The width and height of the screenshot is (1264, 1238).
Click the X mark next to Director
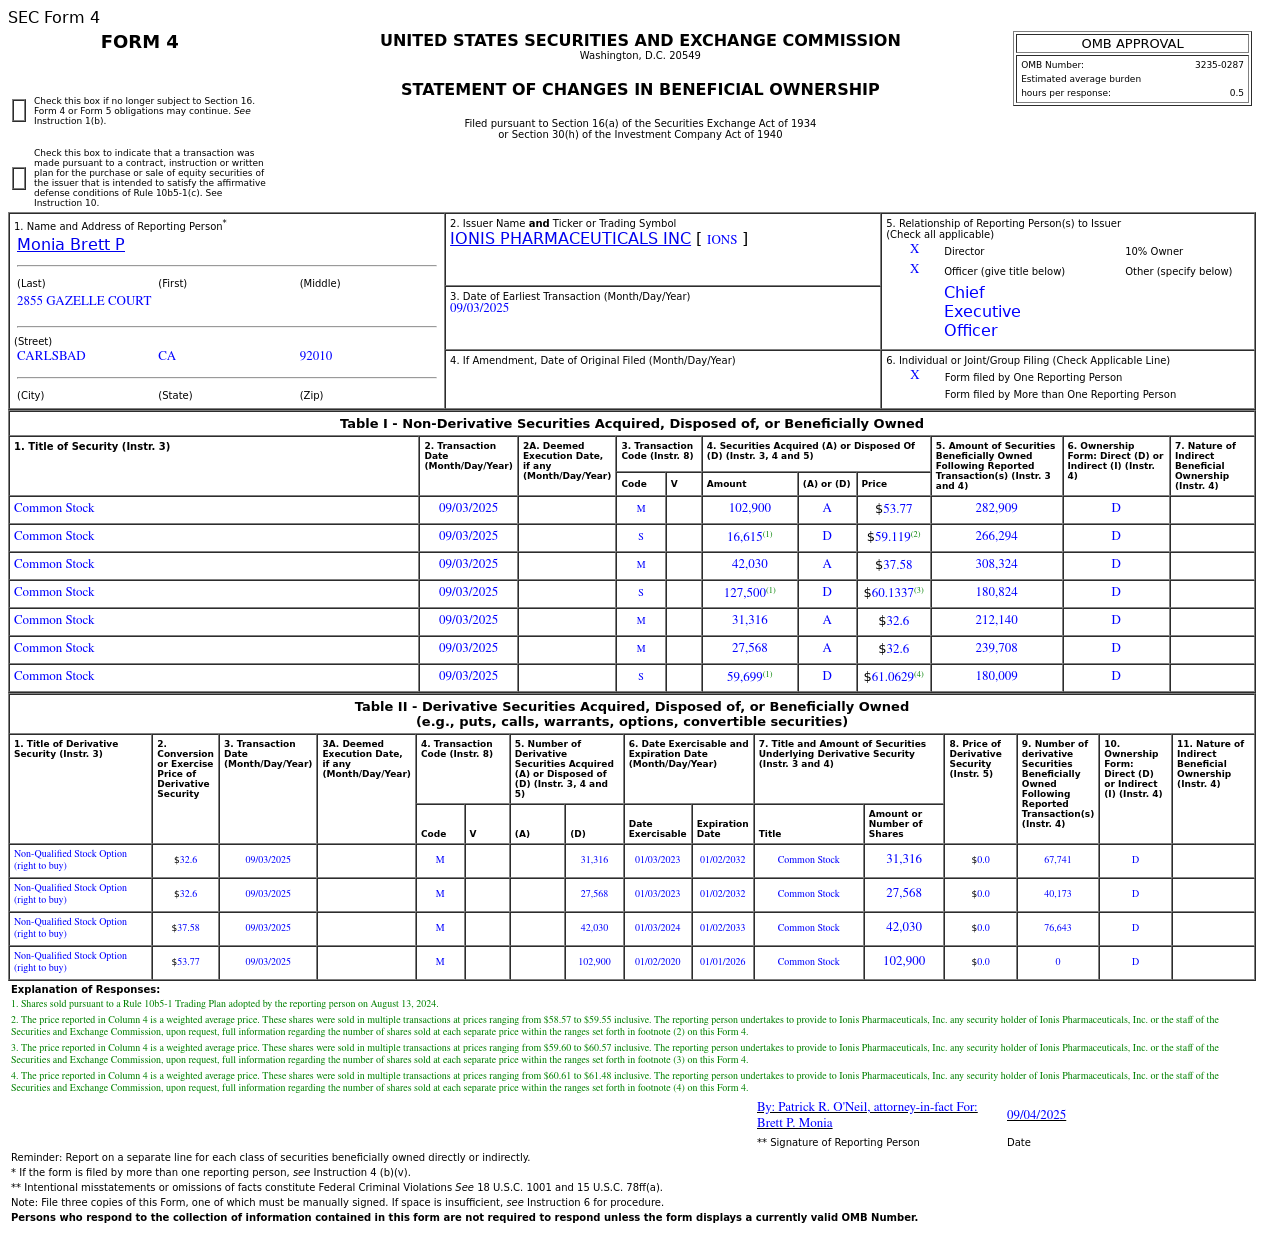(914, 250)
